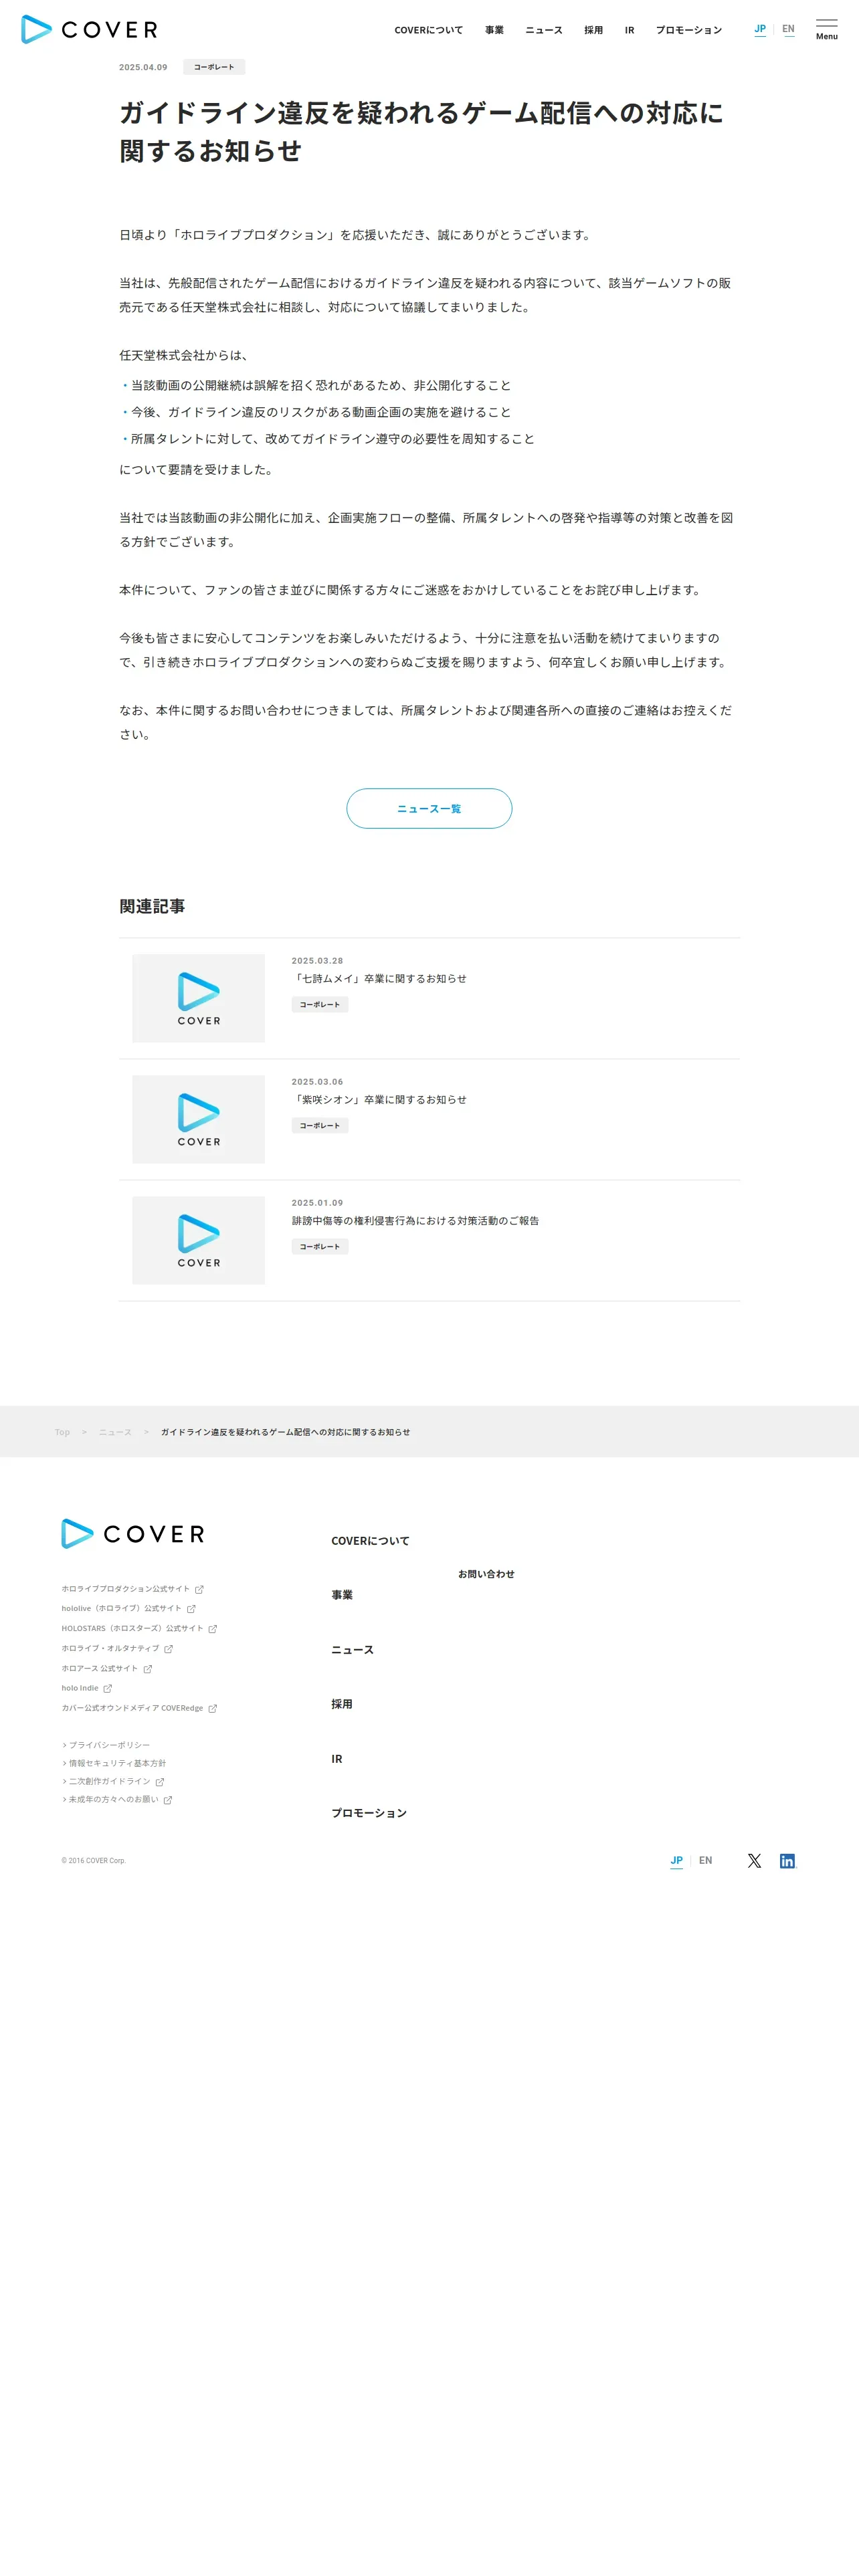Click IR in the footer navigation
Screen dimensions: 859x2576
click(337, 1759)
